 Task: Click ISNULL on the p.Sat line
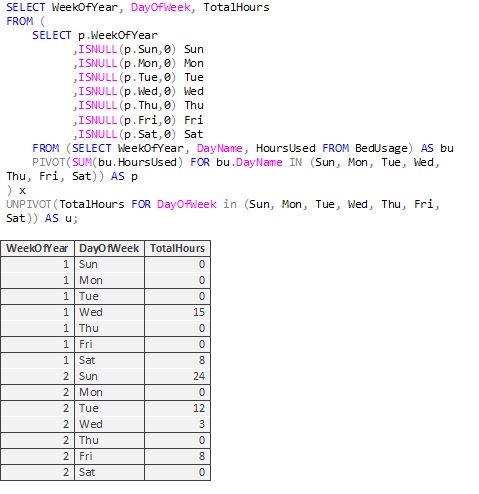[98, 134]
